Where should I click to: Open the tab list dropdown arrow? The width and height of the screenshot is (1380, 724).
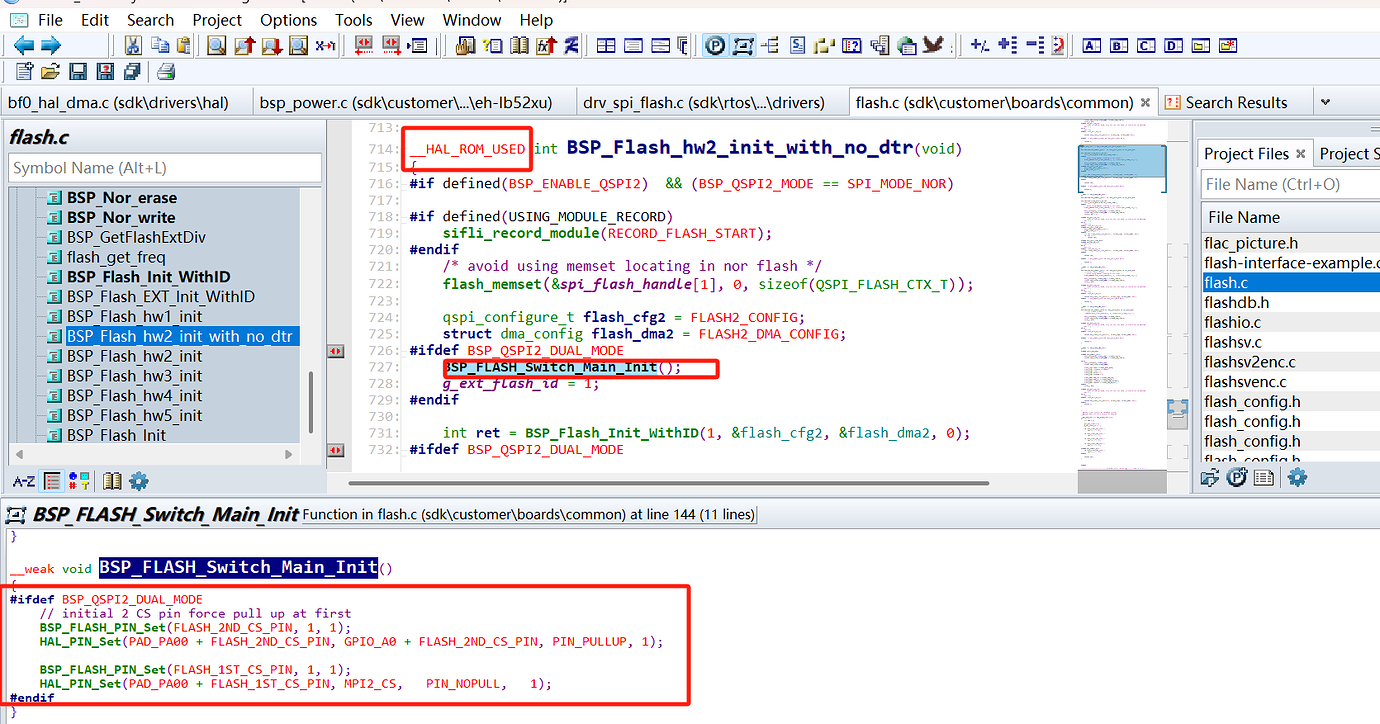pyautogui.click(x=1325, y=102)
